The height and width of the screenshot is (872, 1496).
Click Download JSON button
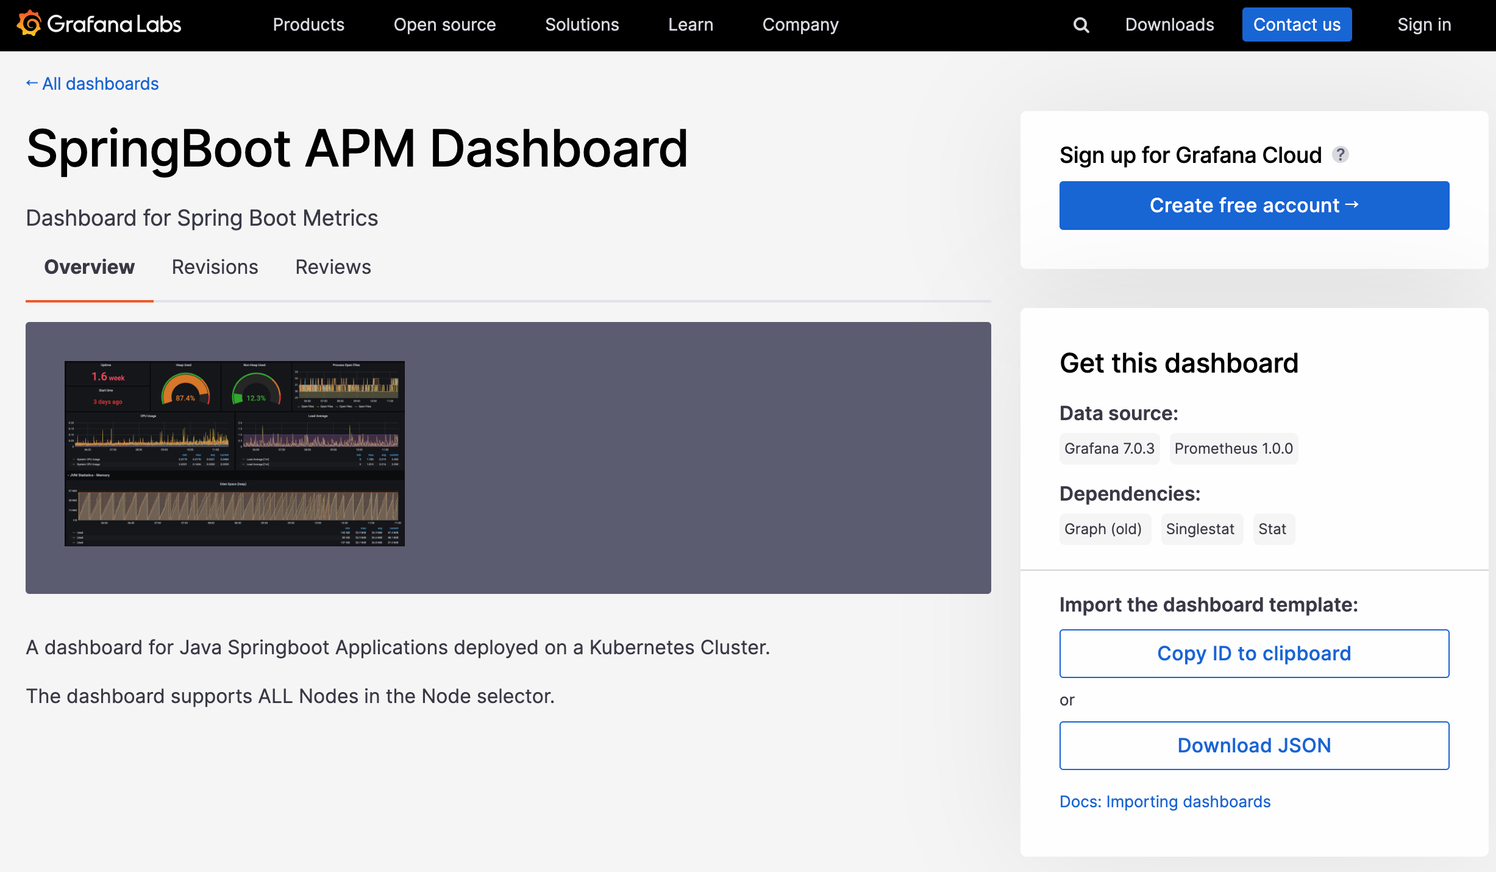(x=1254, y=745)
